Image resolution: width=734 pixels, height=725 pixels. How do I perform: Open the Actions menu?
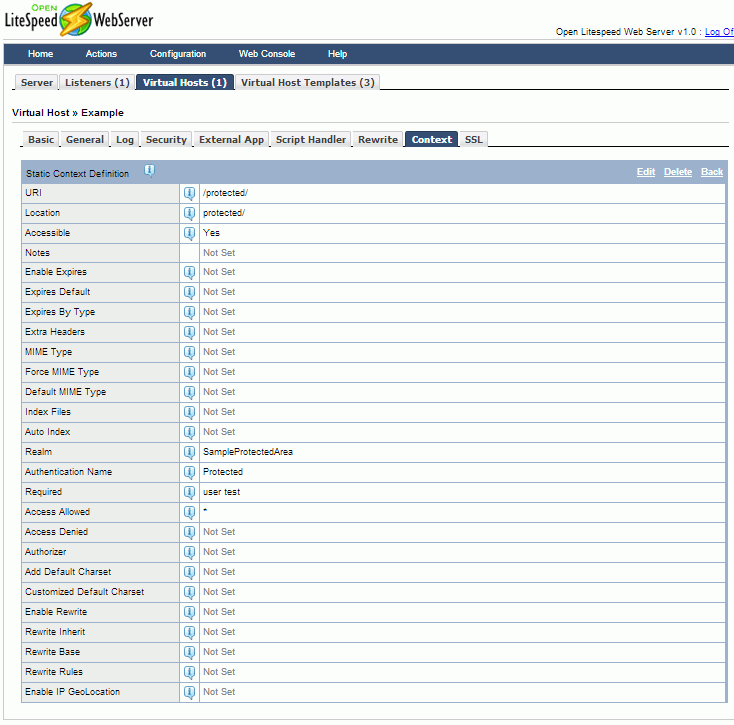coord(101,54)
